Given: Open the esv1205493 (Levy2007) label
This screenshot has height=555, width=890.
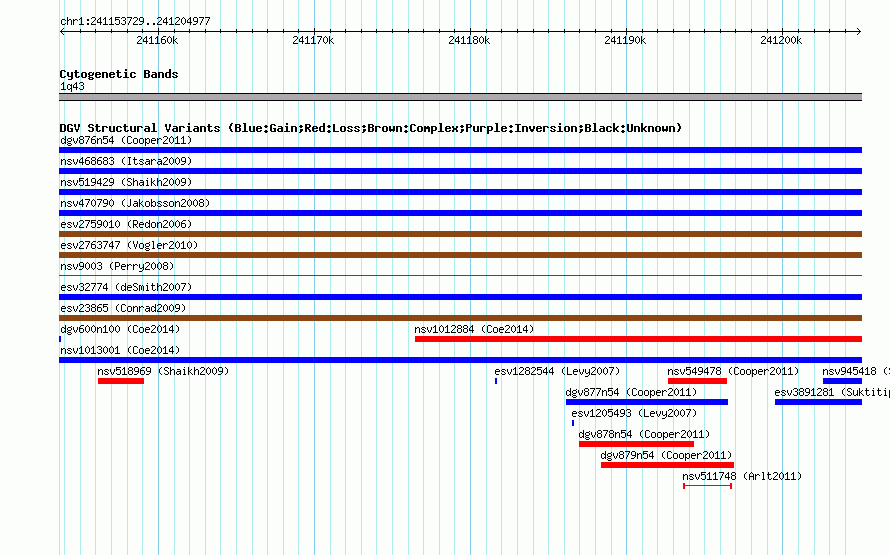Looking at the screenshot, I should pos(634,413).
